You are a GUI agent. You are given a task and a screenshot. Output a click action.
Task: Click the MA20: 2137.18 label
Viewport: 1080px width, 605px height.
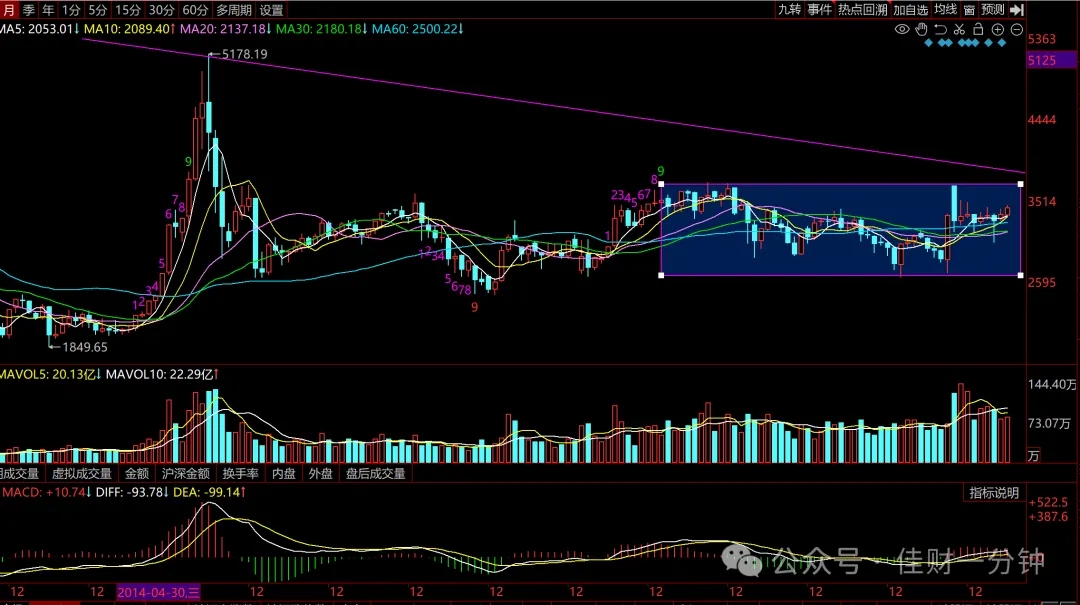coord(226,29)
